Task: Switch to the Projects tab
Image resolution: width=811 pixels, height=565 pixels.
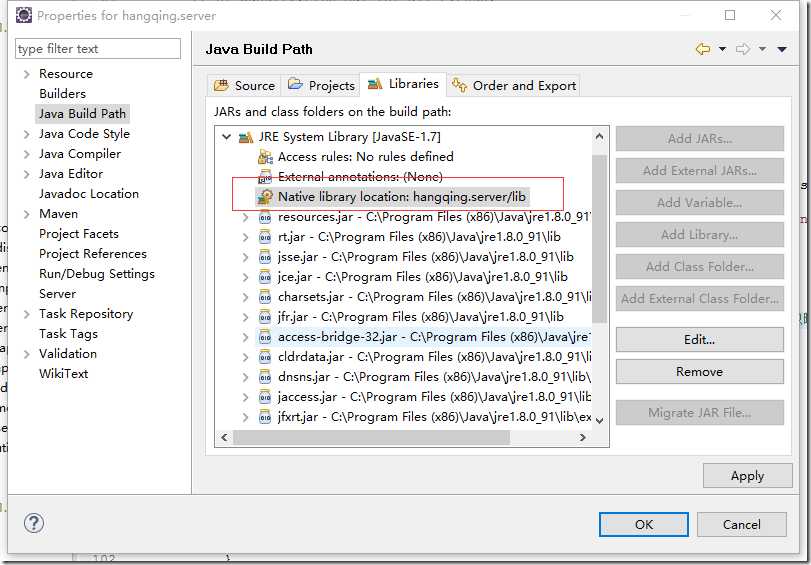Action: [321, 85]
